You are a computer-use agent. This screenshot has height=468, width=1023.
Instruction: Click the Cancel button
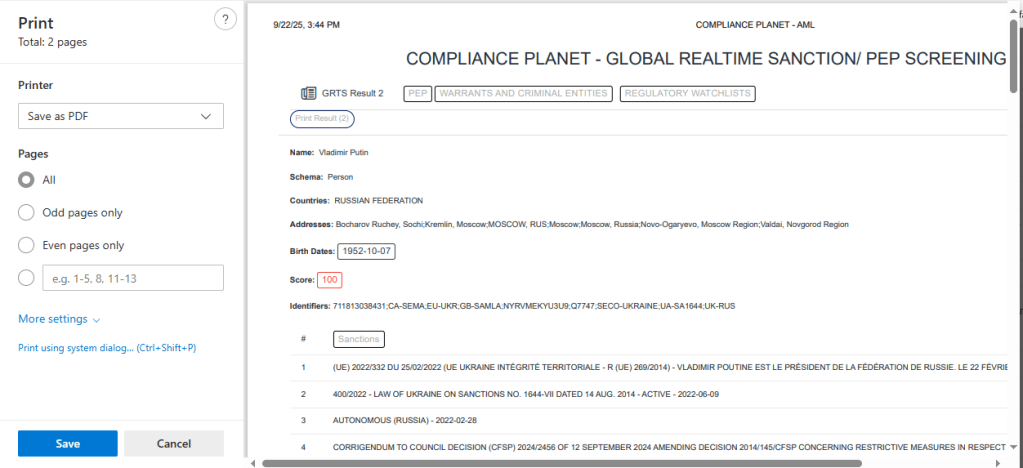pos(174,443)
